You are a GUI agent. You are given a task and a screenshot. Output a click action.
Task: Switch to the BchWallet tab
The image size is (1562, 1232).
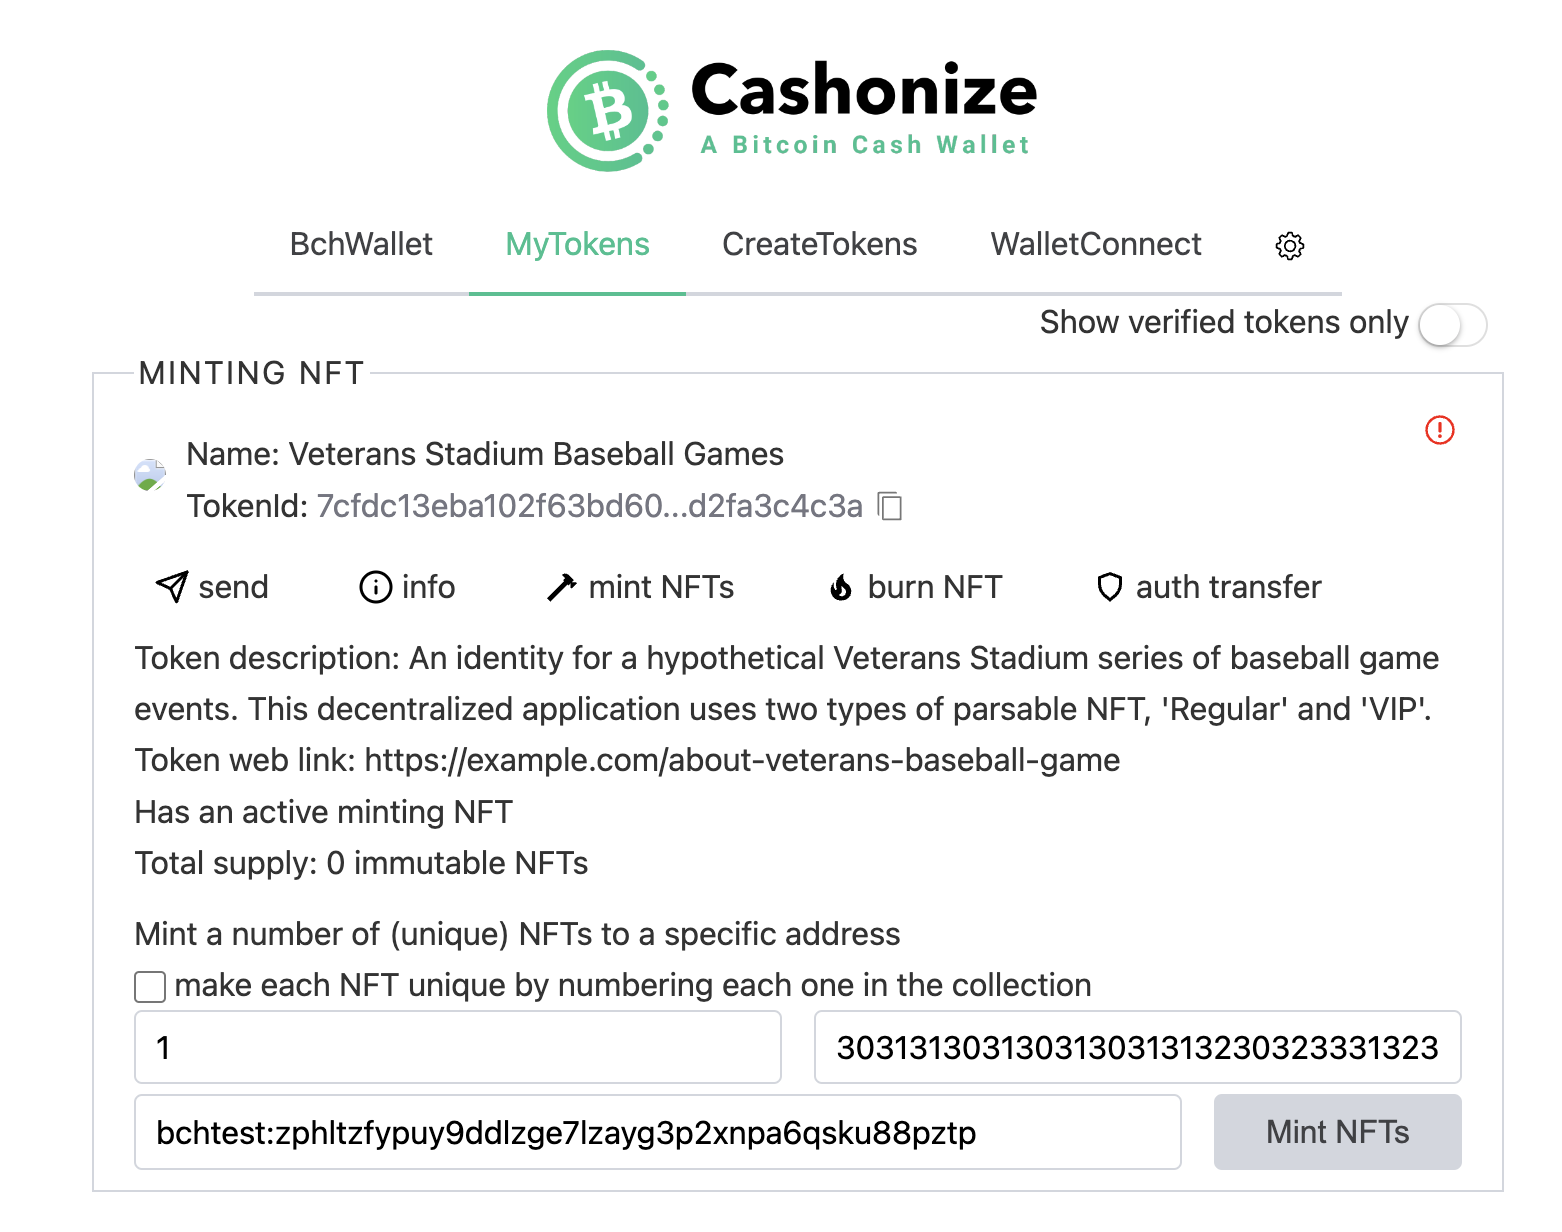361,245
